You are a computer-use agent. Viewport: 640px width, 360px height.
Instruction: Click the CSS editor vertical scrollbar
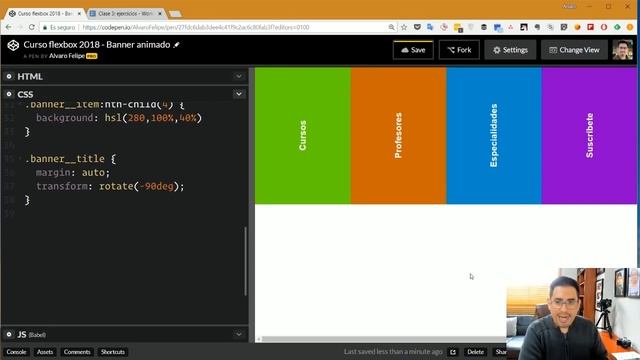click(245, 261)
